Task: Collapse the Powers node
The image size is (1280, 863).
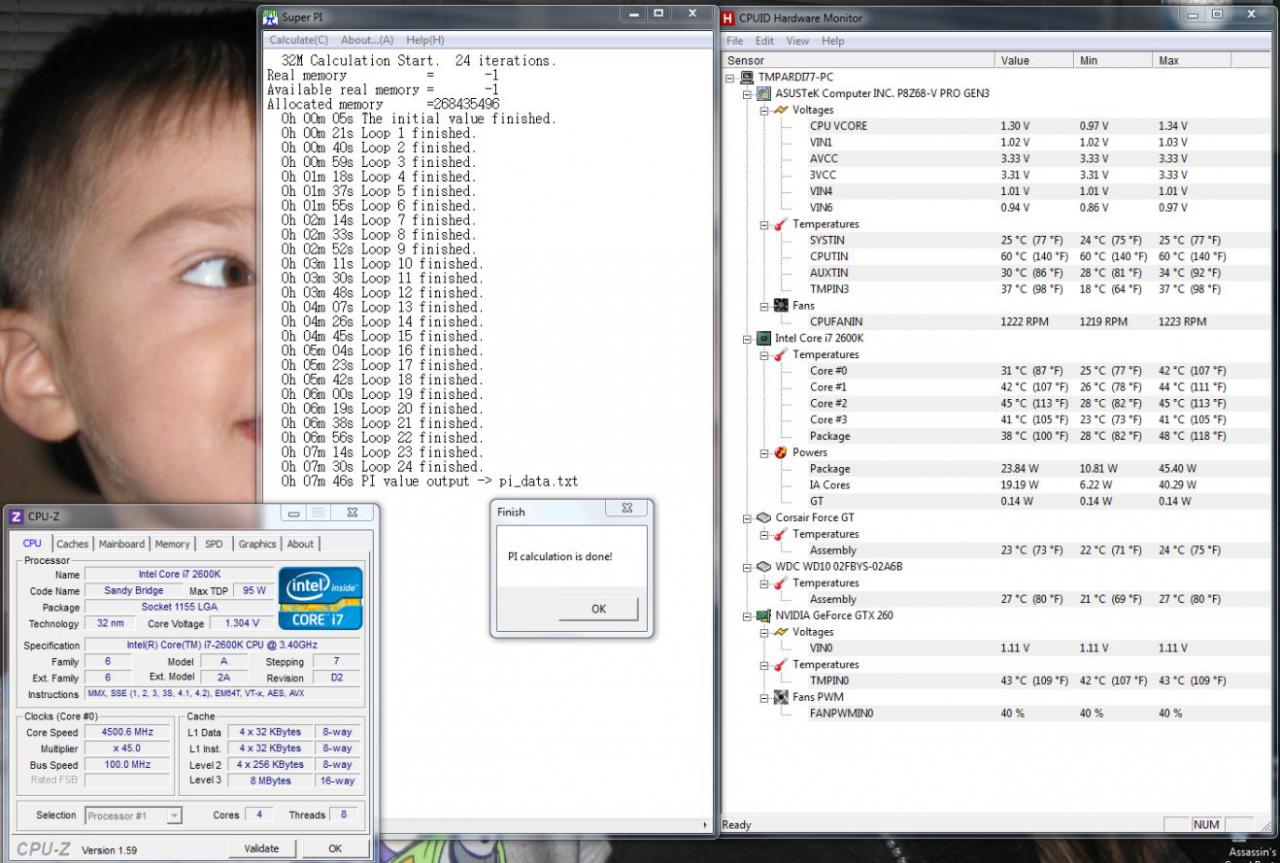Action: coord(764,453)
